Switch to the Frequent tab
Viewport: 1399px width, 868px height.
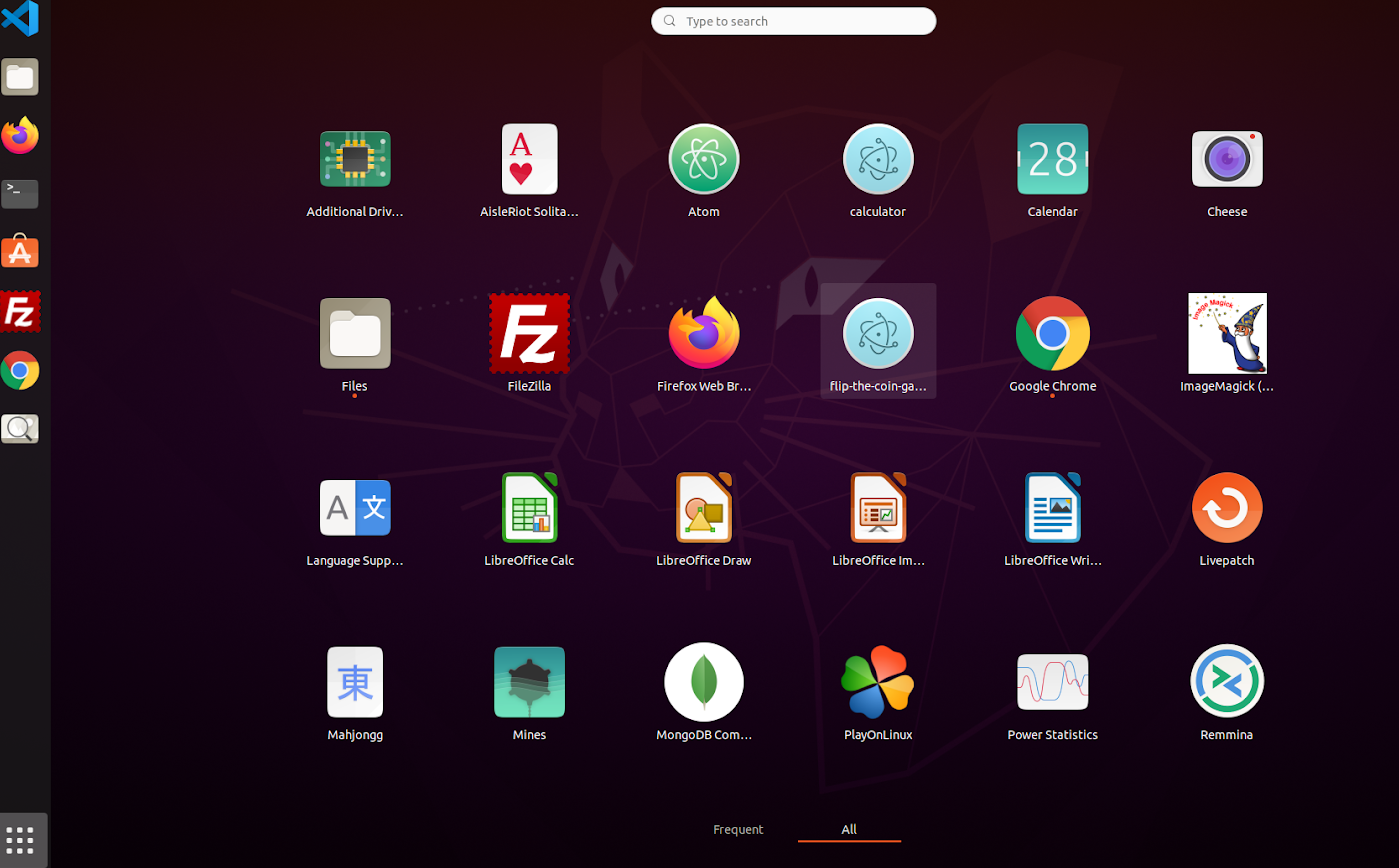pos(738,829)
